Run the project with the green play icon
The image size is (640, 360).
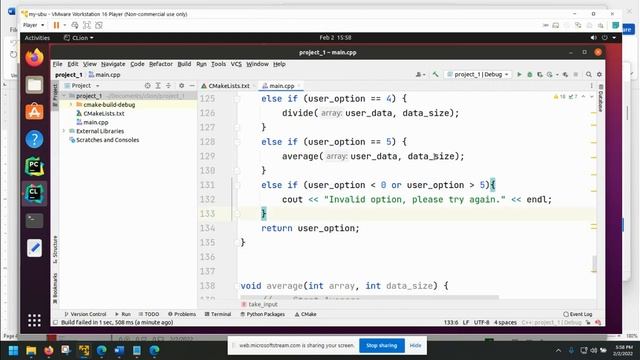[519, 75]
